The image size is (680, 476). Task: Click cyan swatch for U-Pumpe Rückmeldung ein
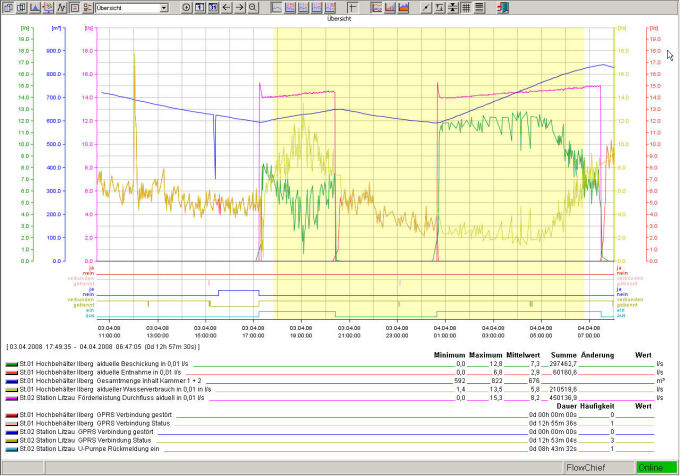12,450
